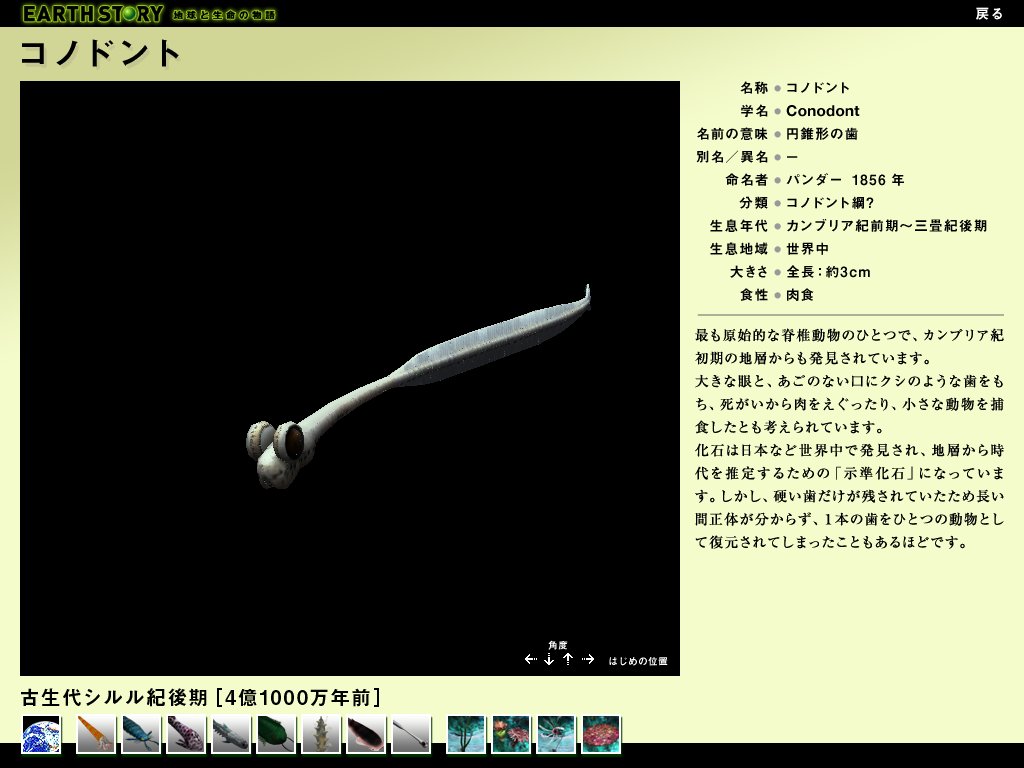The image size is (1024, 768).
Task: Select the spotted creature thumbnail
Action: [x=185, y=733]
